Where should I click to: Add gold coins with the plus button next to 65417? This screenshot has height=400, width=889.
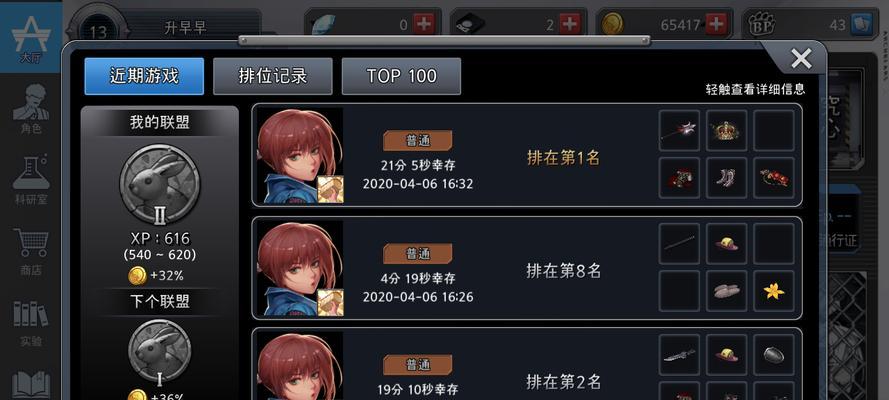[717, 24]
